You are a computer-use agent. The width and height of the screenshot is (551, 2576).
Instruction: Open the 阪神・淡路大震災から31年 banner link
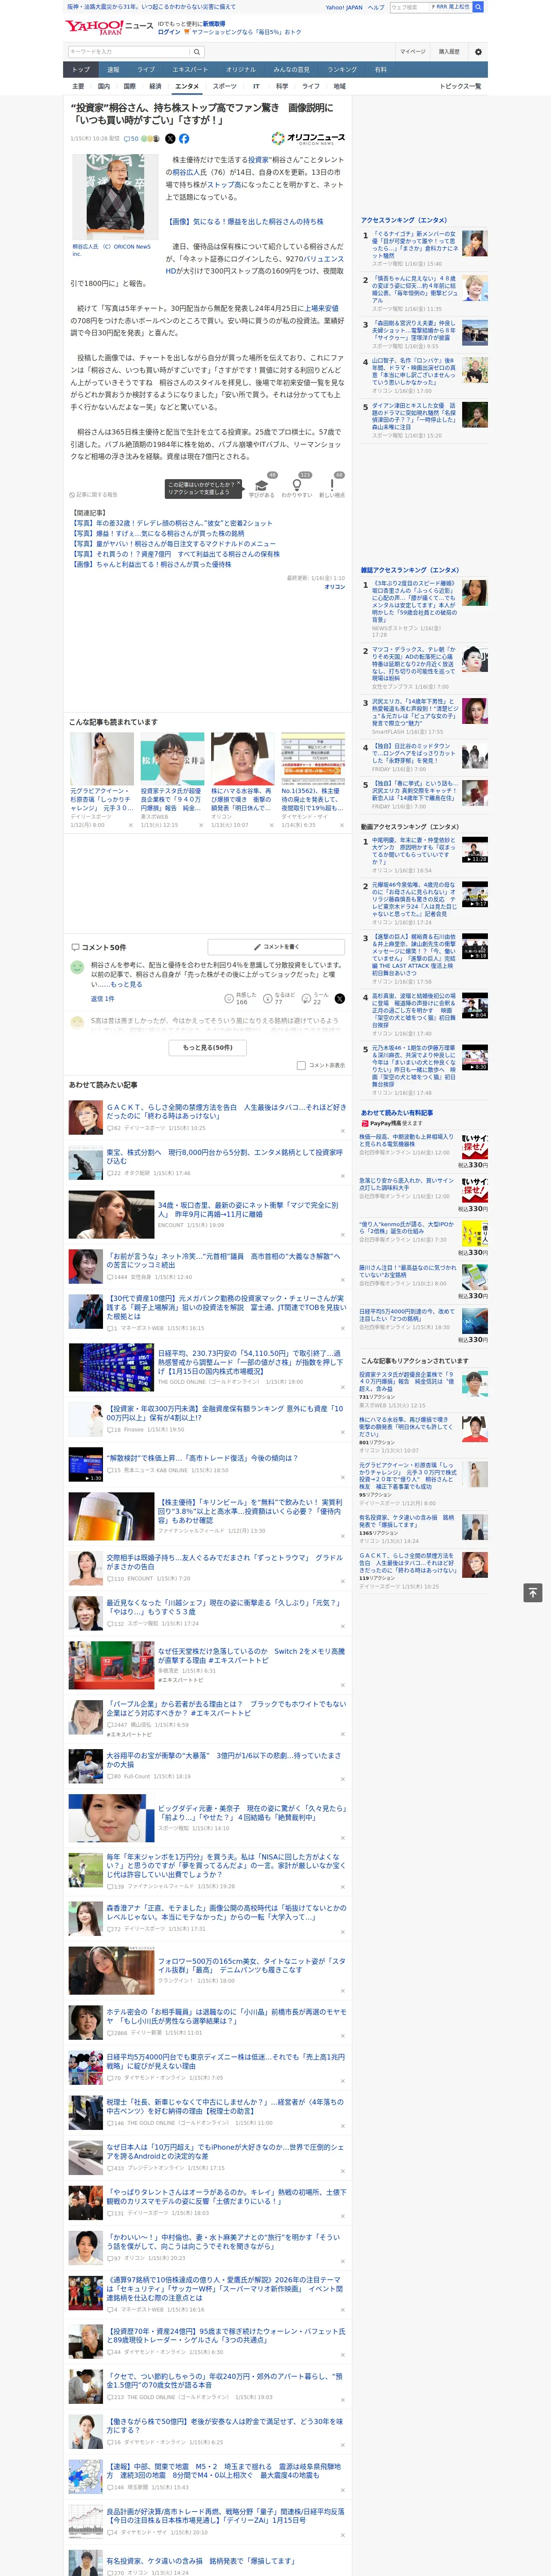(151, 7)
